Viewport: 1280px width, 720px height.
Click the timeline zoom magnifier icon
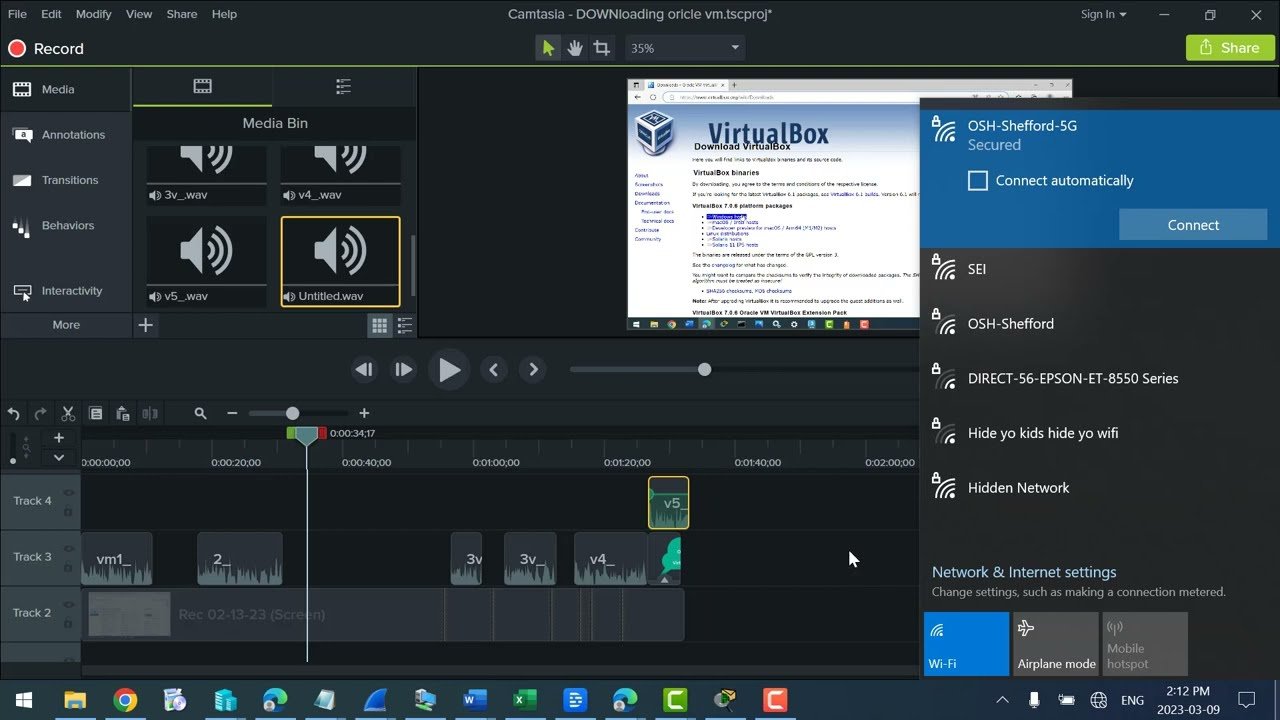coord(200,413)
